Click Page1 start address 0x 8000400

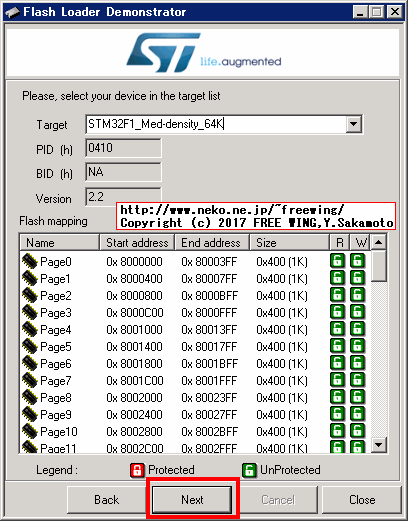click(134, 278)
